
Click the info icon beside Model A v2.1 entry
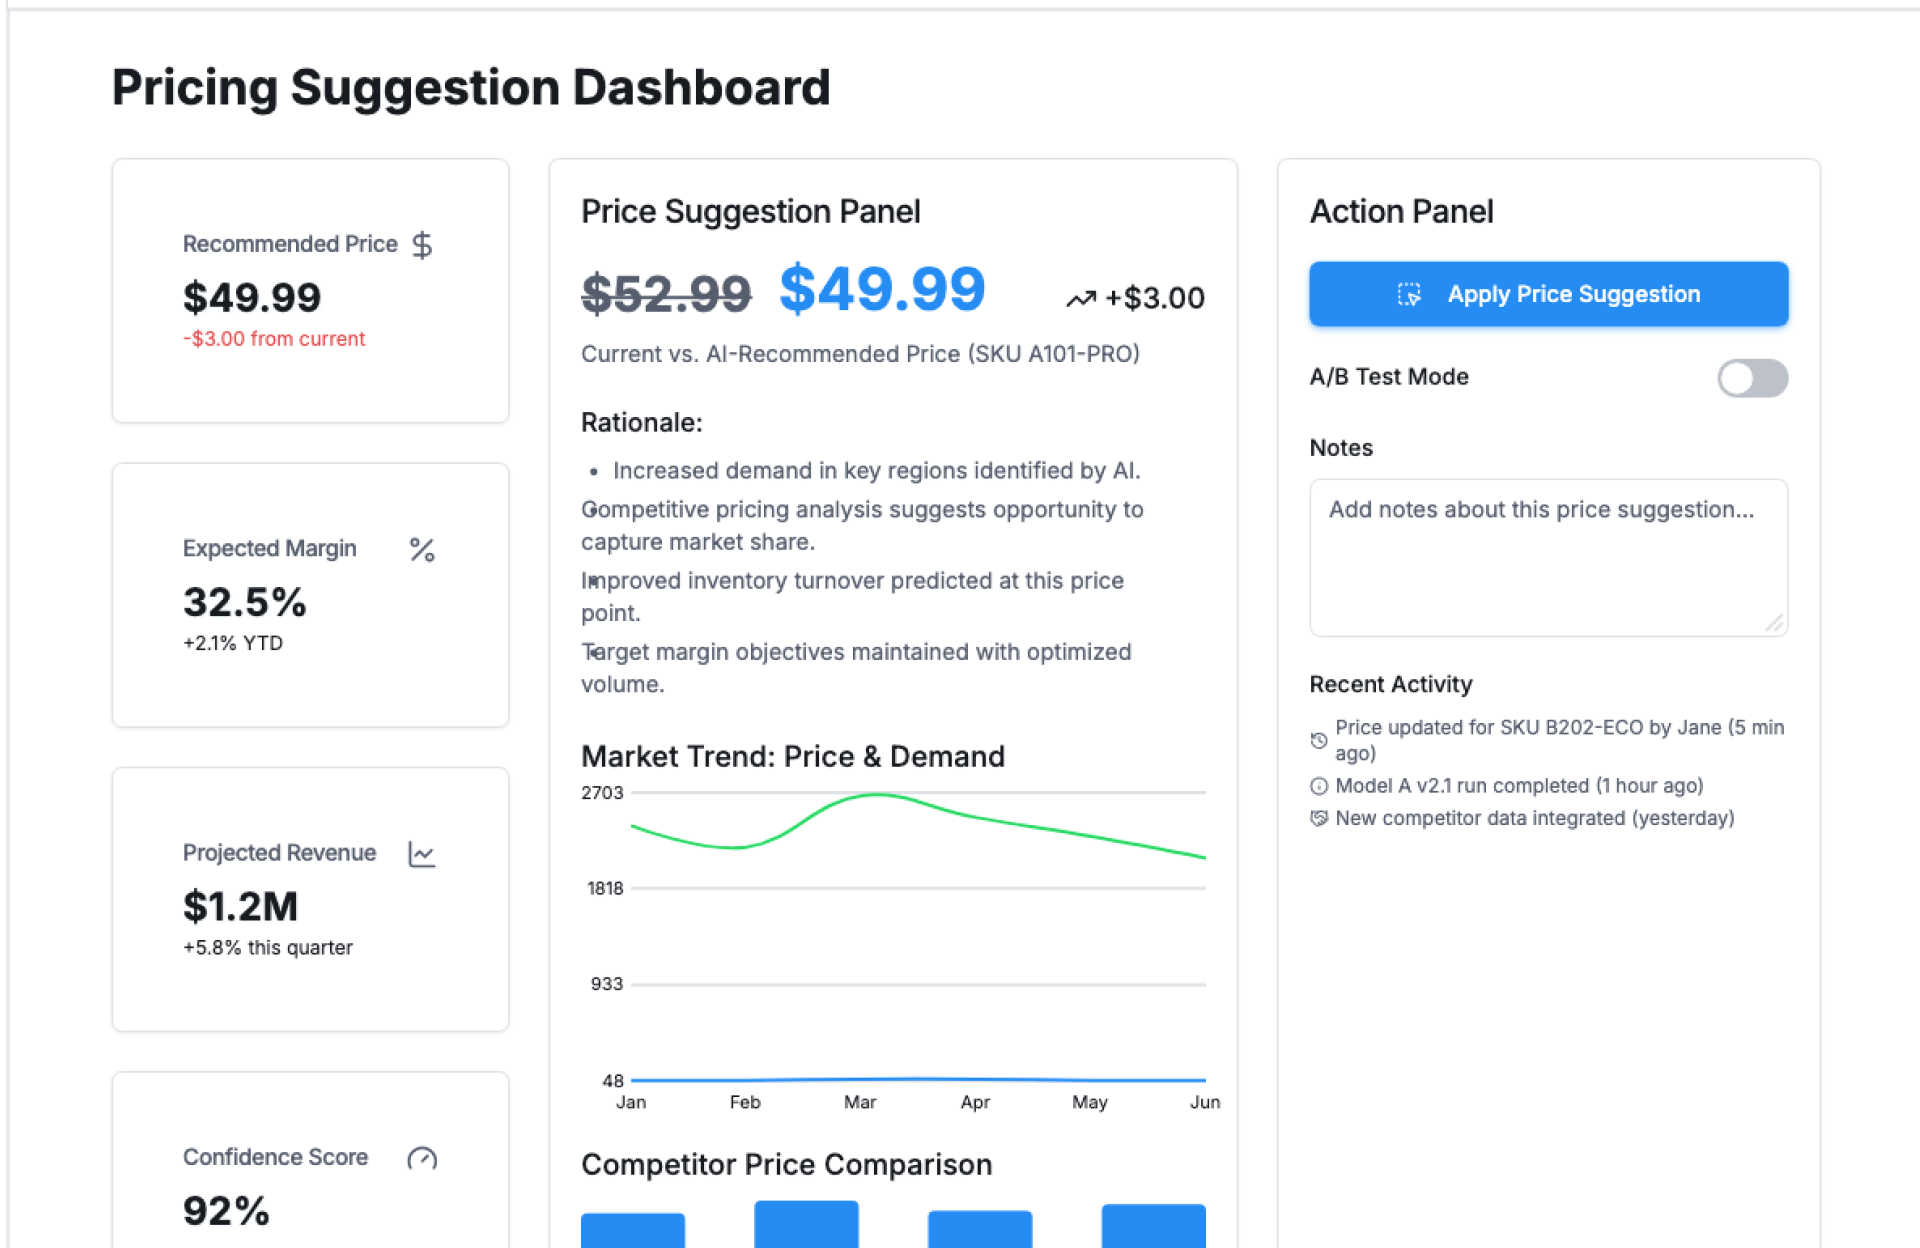point(1319,786)
